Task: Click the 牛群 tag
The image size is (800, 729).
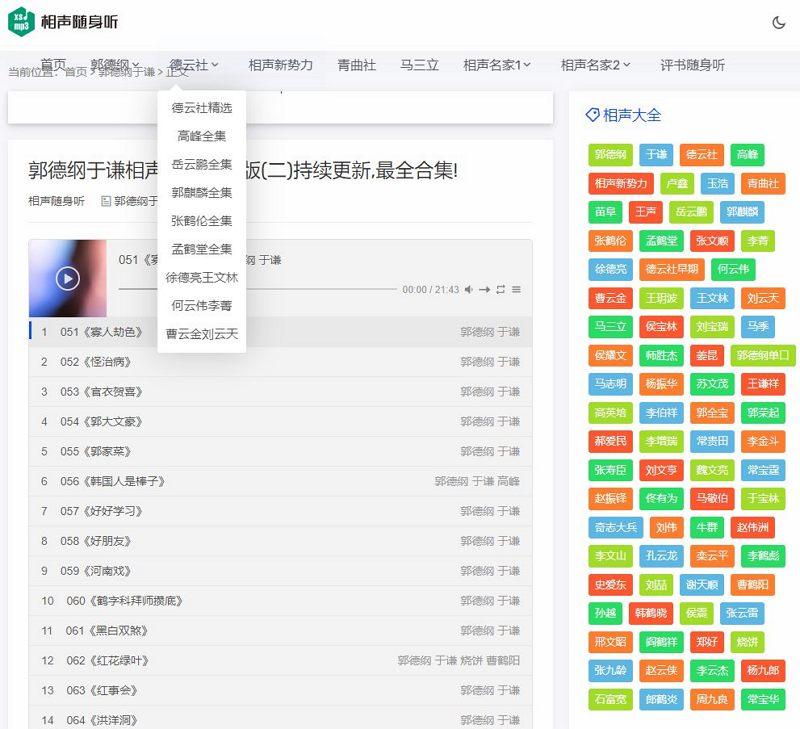Action: coord(707,527)
